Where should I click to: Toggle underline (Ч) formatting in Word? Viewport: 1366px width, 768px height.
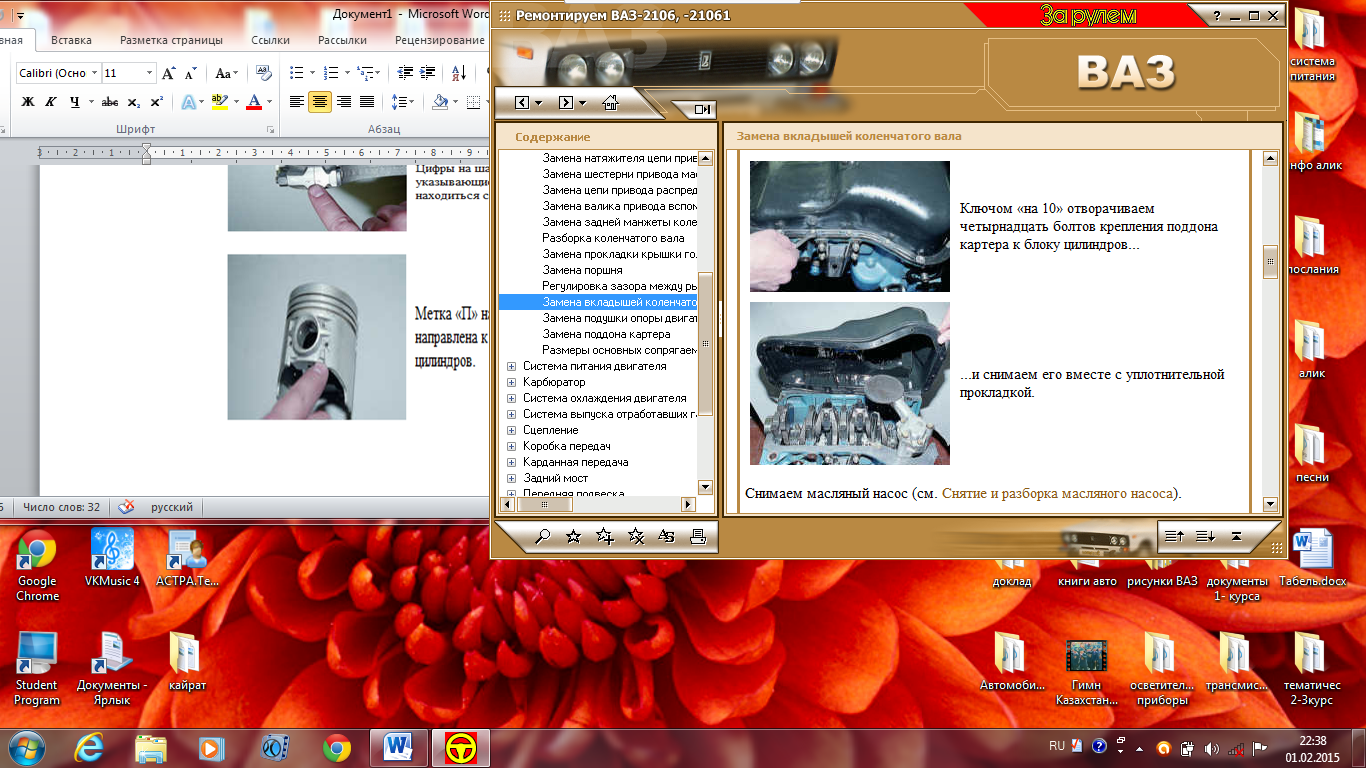coord(74,102)
